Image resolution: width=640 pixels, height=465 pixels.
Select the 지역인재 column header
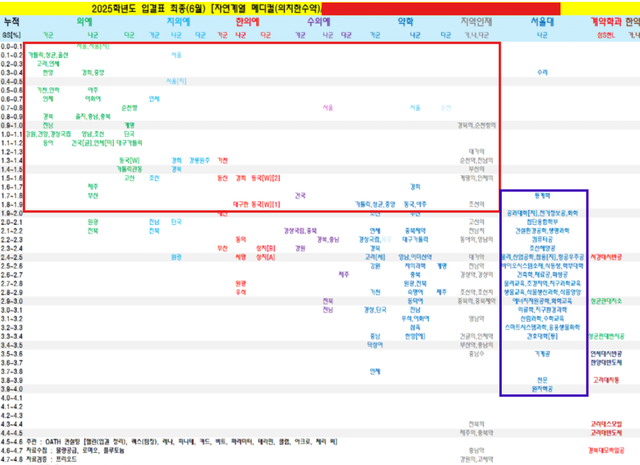(470, 19)
